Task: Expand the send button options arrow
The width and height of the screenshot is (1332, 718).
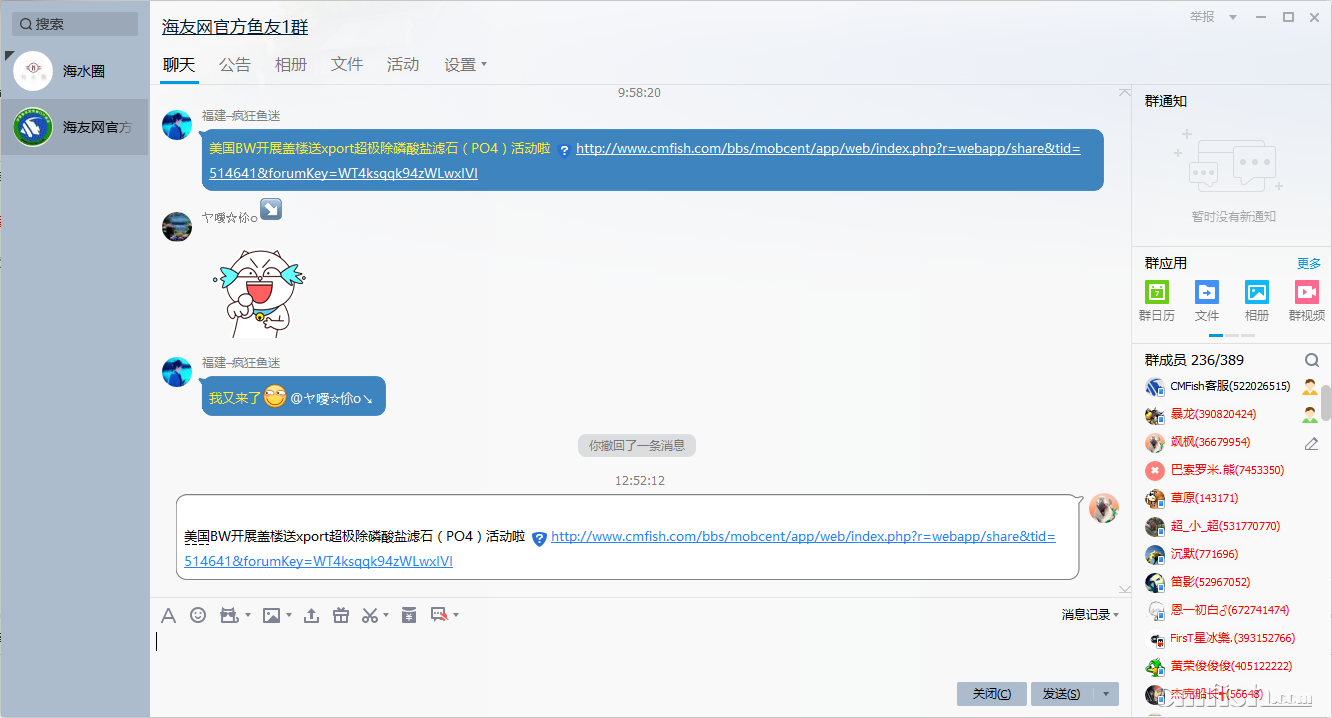Action: [x=1106, y=694]
